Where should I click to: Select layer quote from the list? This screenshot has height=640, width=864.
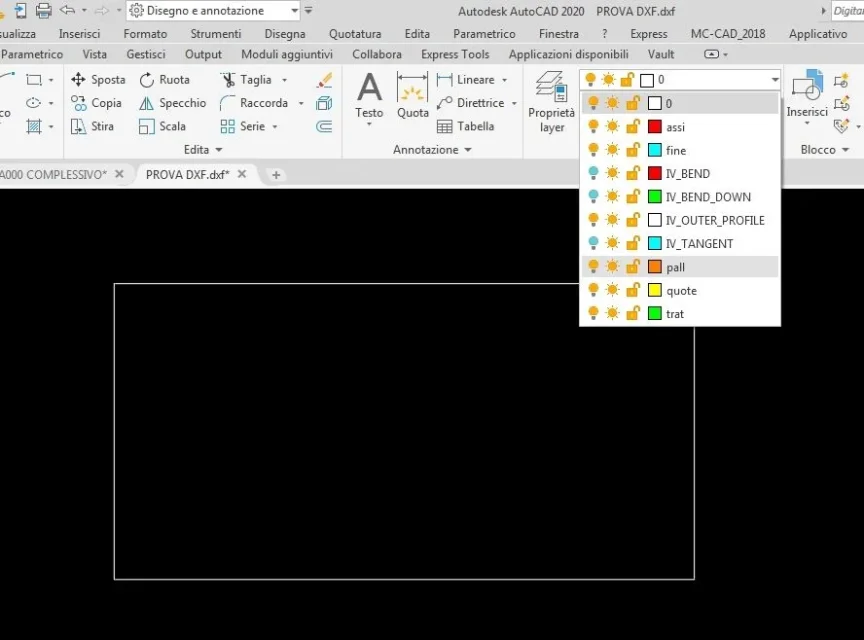click(680, 291)
